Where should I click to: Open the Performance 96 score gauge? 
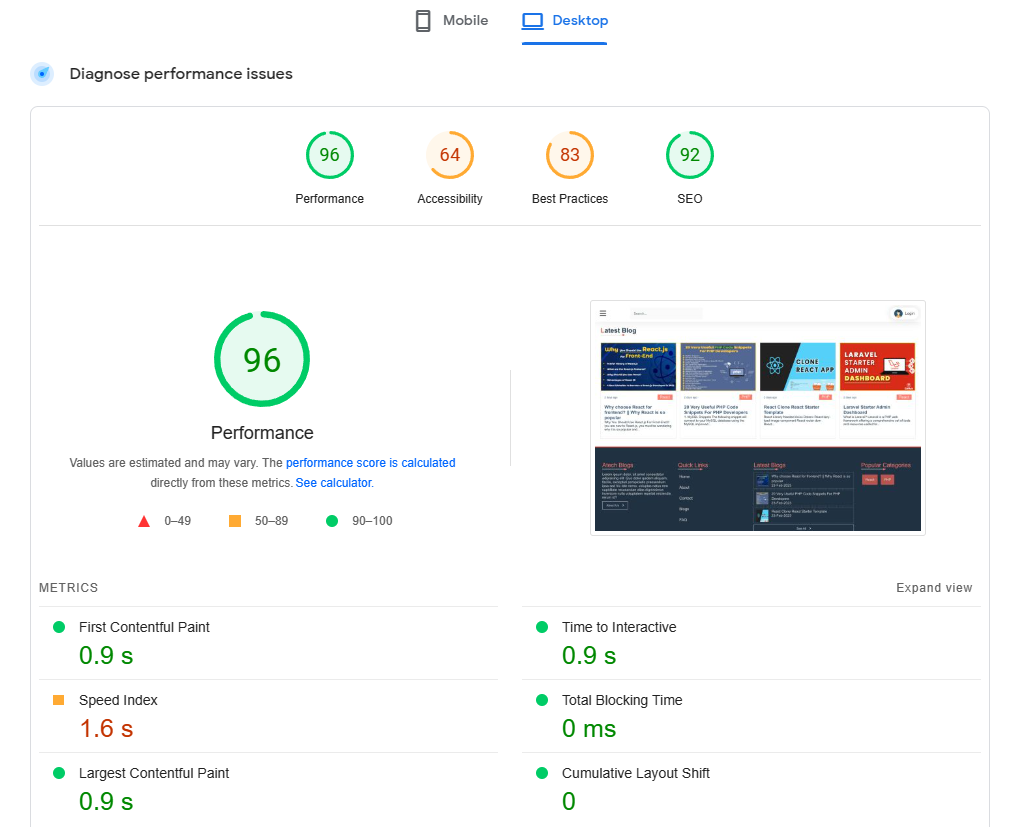pyautogui.click(x=329, y=155)
